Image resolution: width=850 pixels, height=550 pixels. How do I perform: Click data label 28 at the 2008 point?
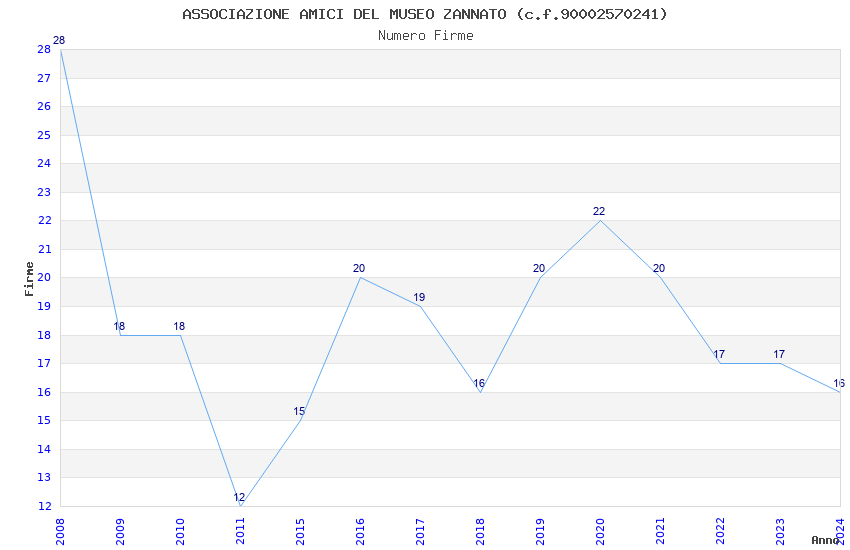[59, 40]
